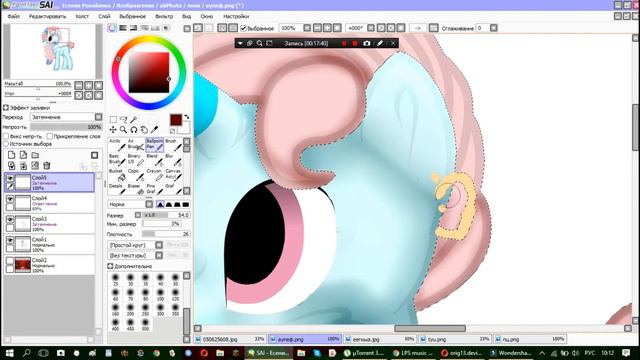Toggle the Выбранное checkbox in toolbar

click(244, 28)
